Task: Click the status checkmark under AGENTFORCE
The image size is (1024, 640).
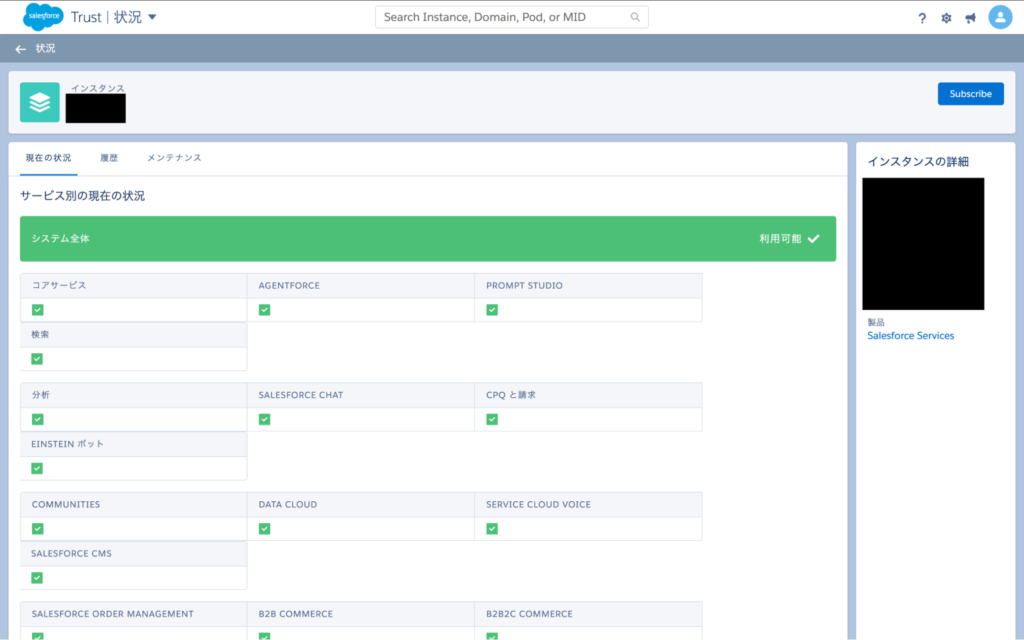Action: point(264,310)
